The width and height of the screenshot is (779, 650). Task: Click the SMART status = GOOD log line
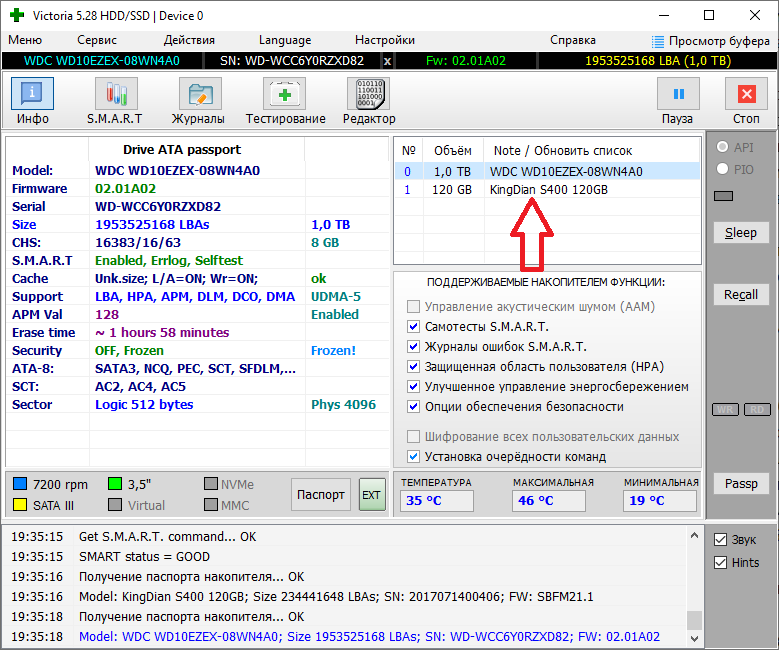click(144, 557)
